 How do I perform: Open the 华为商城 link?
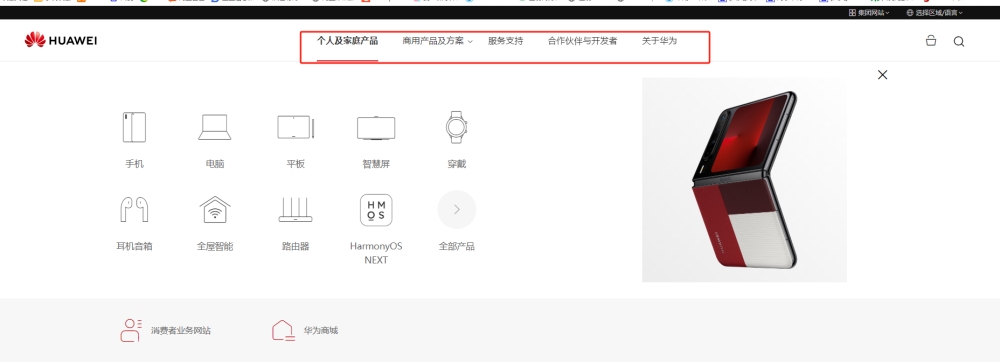(304, 330)
